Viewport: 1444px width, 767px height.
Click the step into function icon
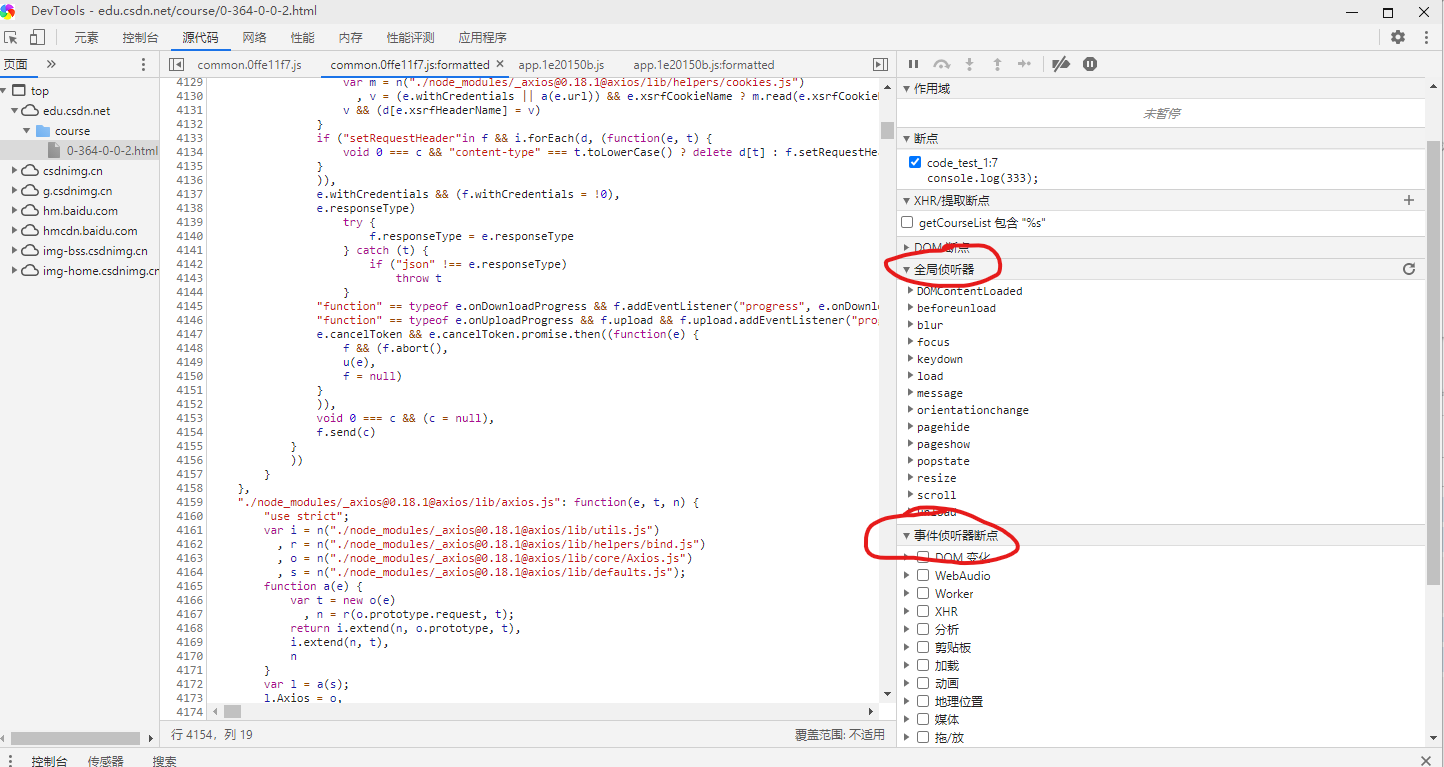click(969, 64)
